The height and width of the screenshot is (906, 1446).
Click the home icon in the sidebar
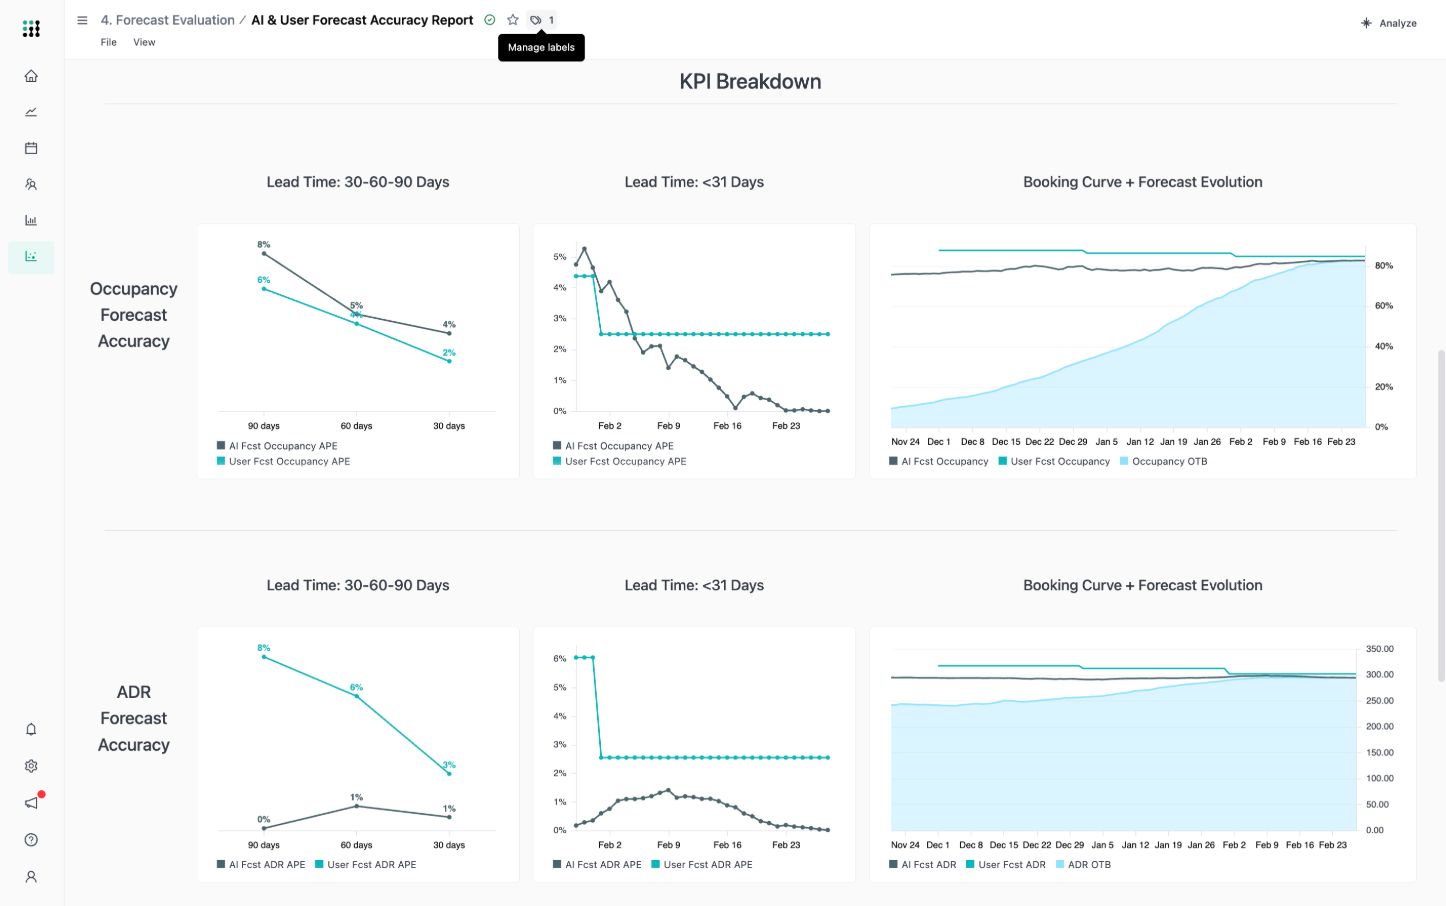point(31,76)
